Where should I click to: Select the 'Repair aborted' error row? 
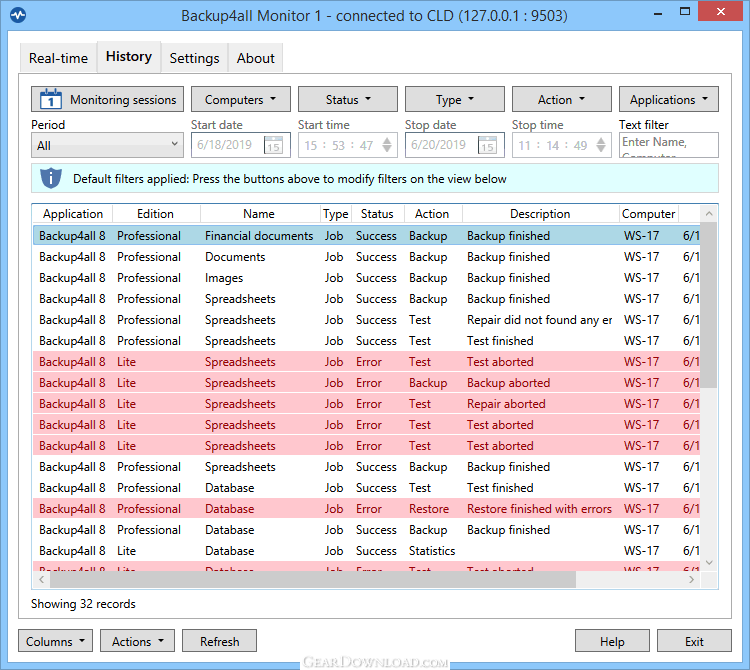click(x=367, y=404)
